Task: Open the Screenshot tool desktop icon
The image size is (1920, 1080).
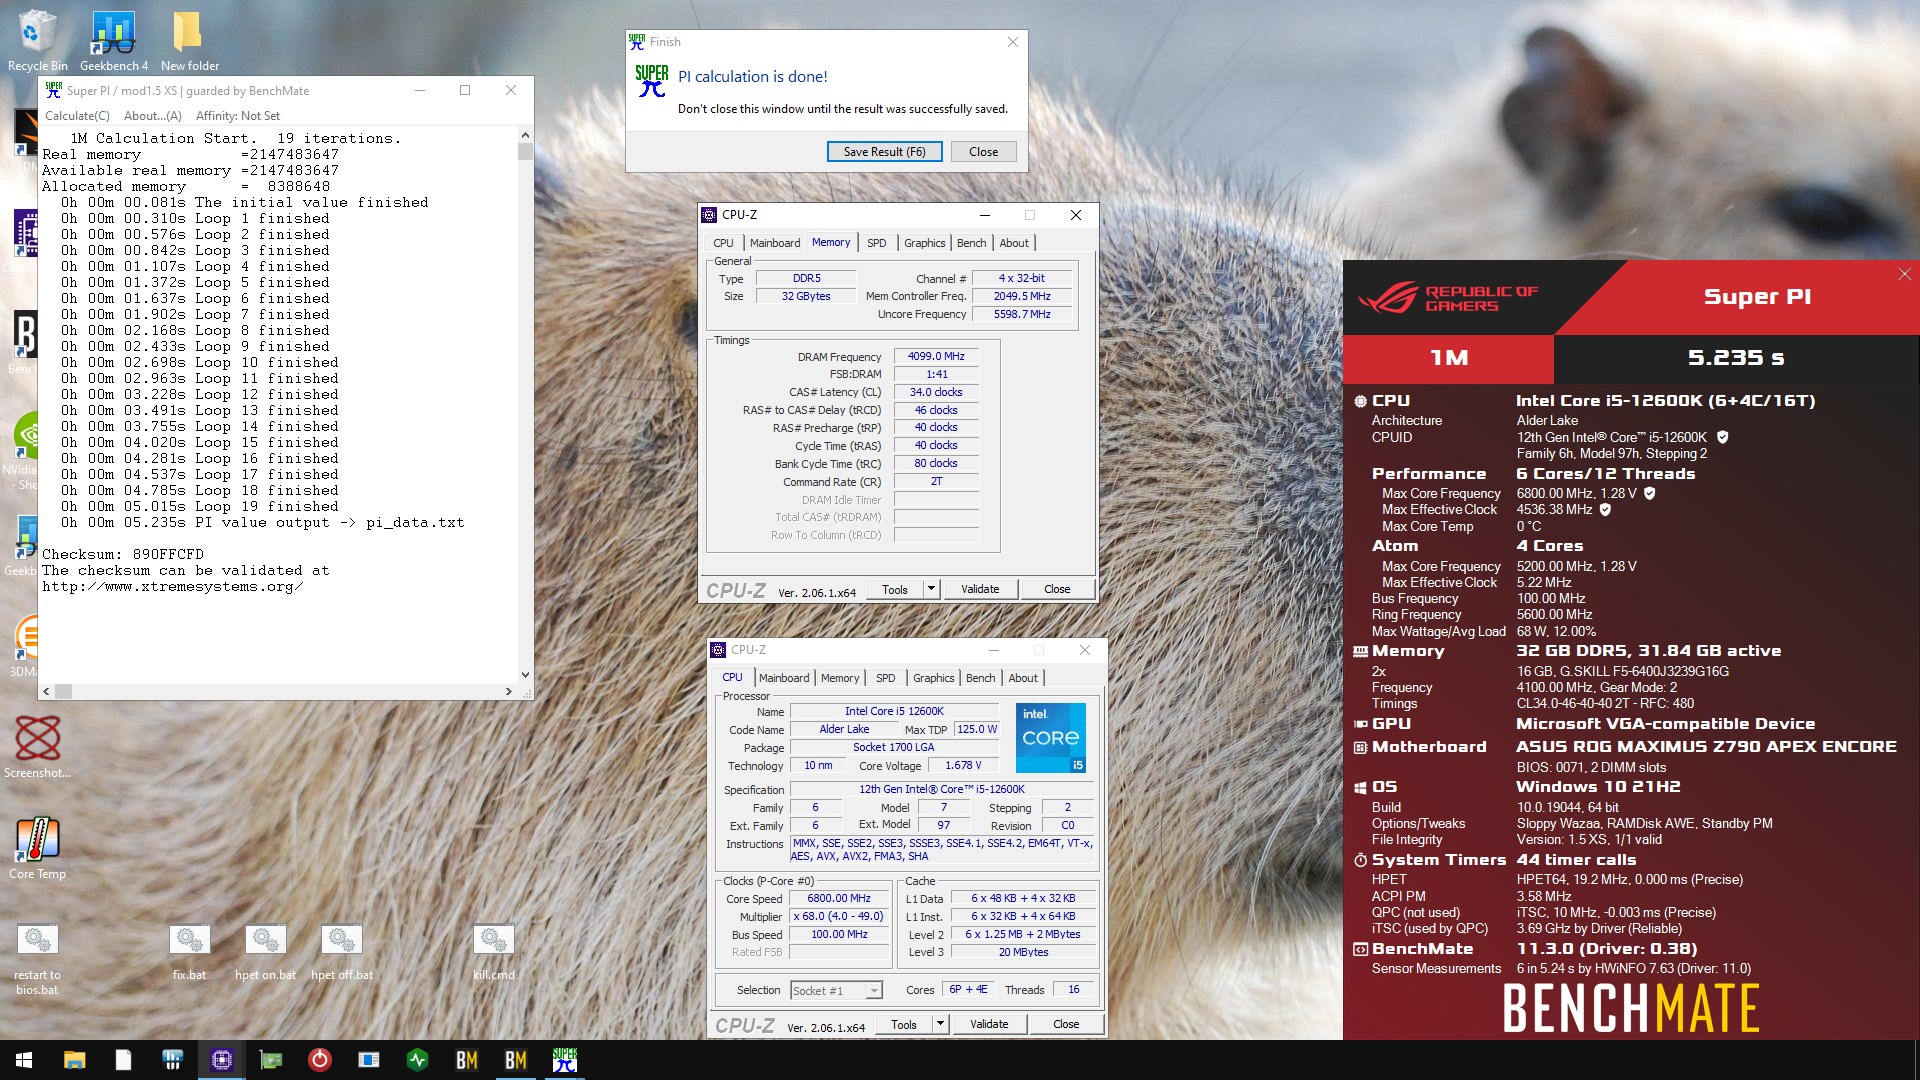Action: point(37,746)
